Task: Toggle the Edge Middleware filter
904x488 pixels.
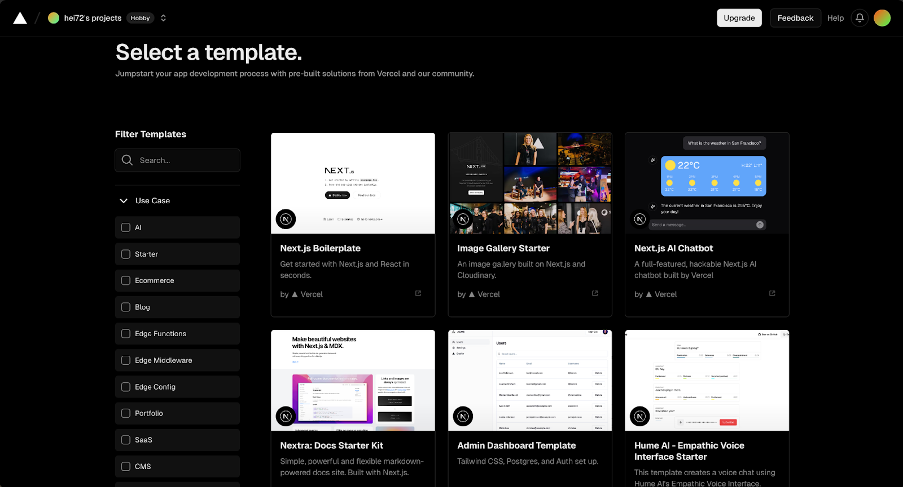Action: point(126,360)
